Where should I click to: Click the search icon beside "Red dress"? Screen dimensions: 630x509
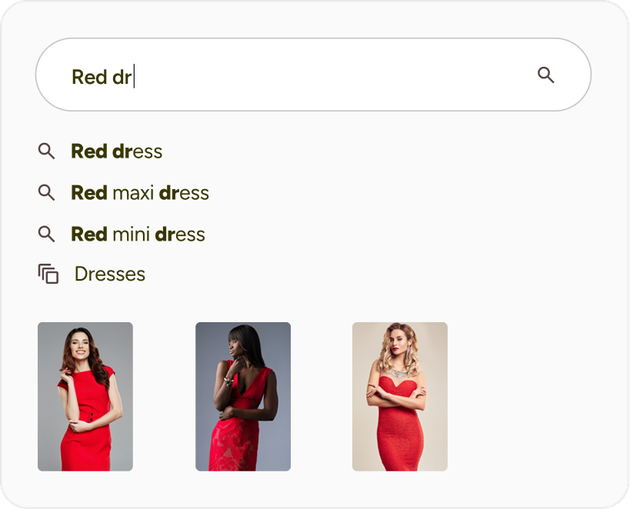pyautogui.click(x=46, y=151)
